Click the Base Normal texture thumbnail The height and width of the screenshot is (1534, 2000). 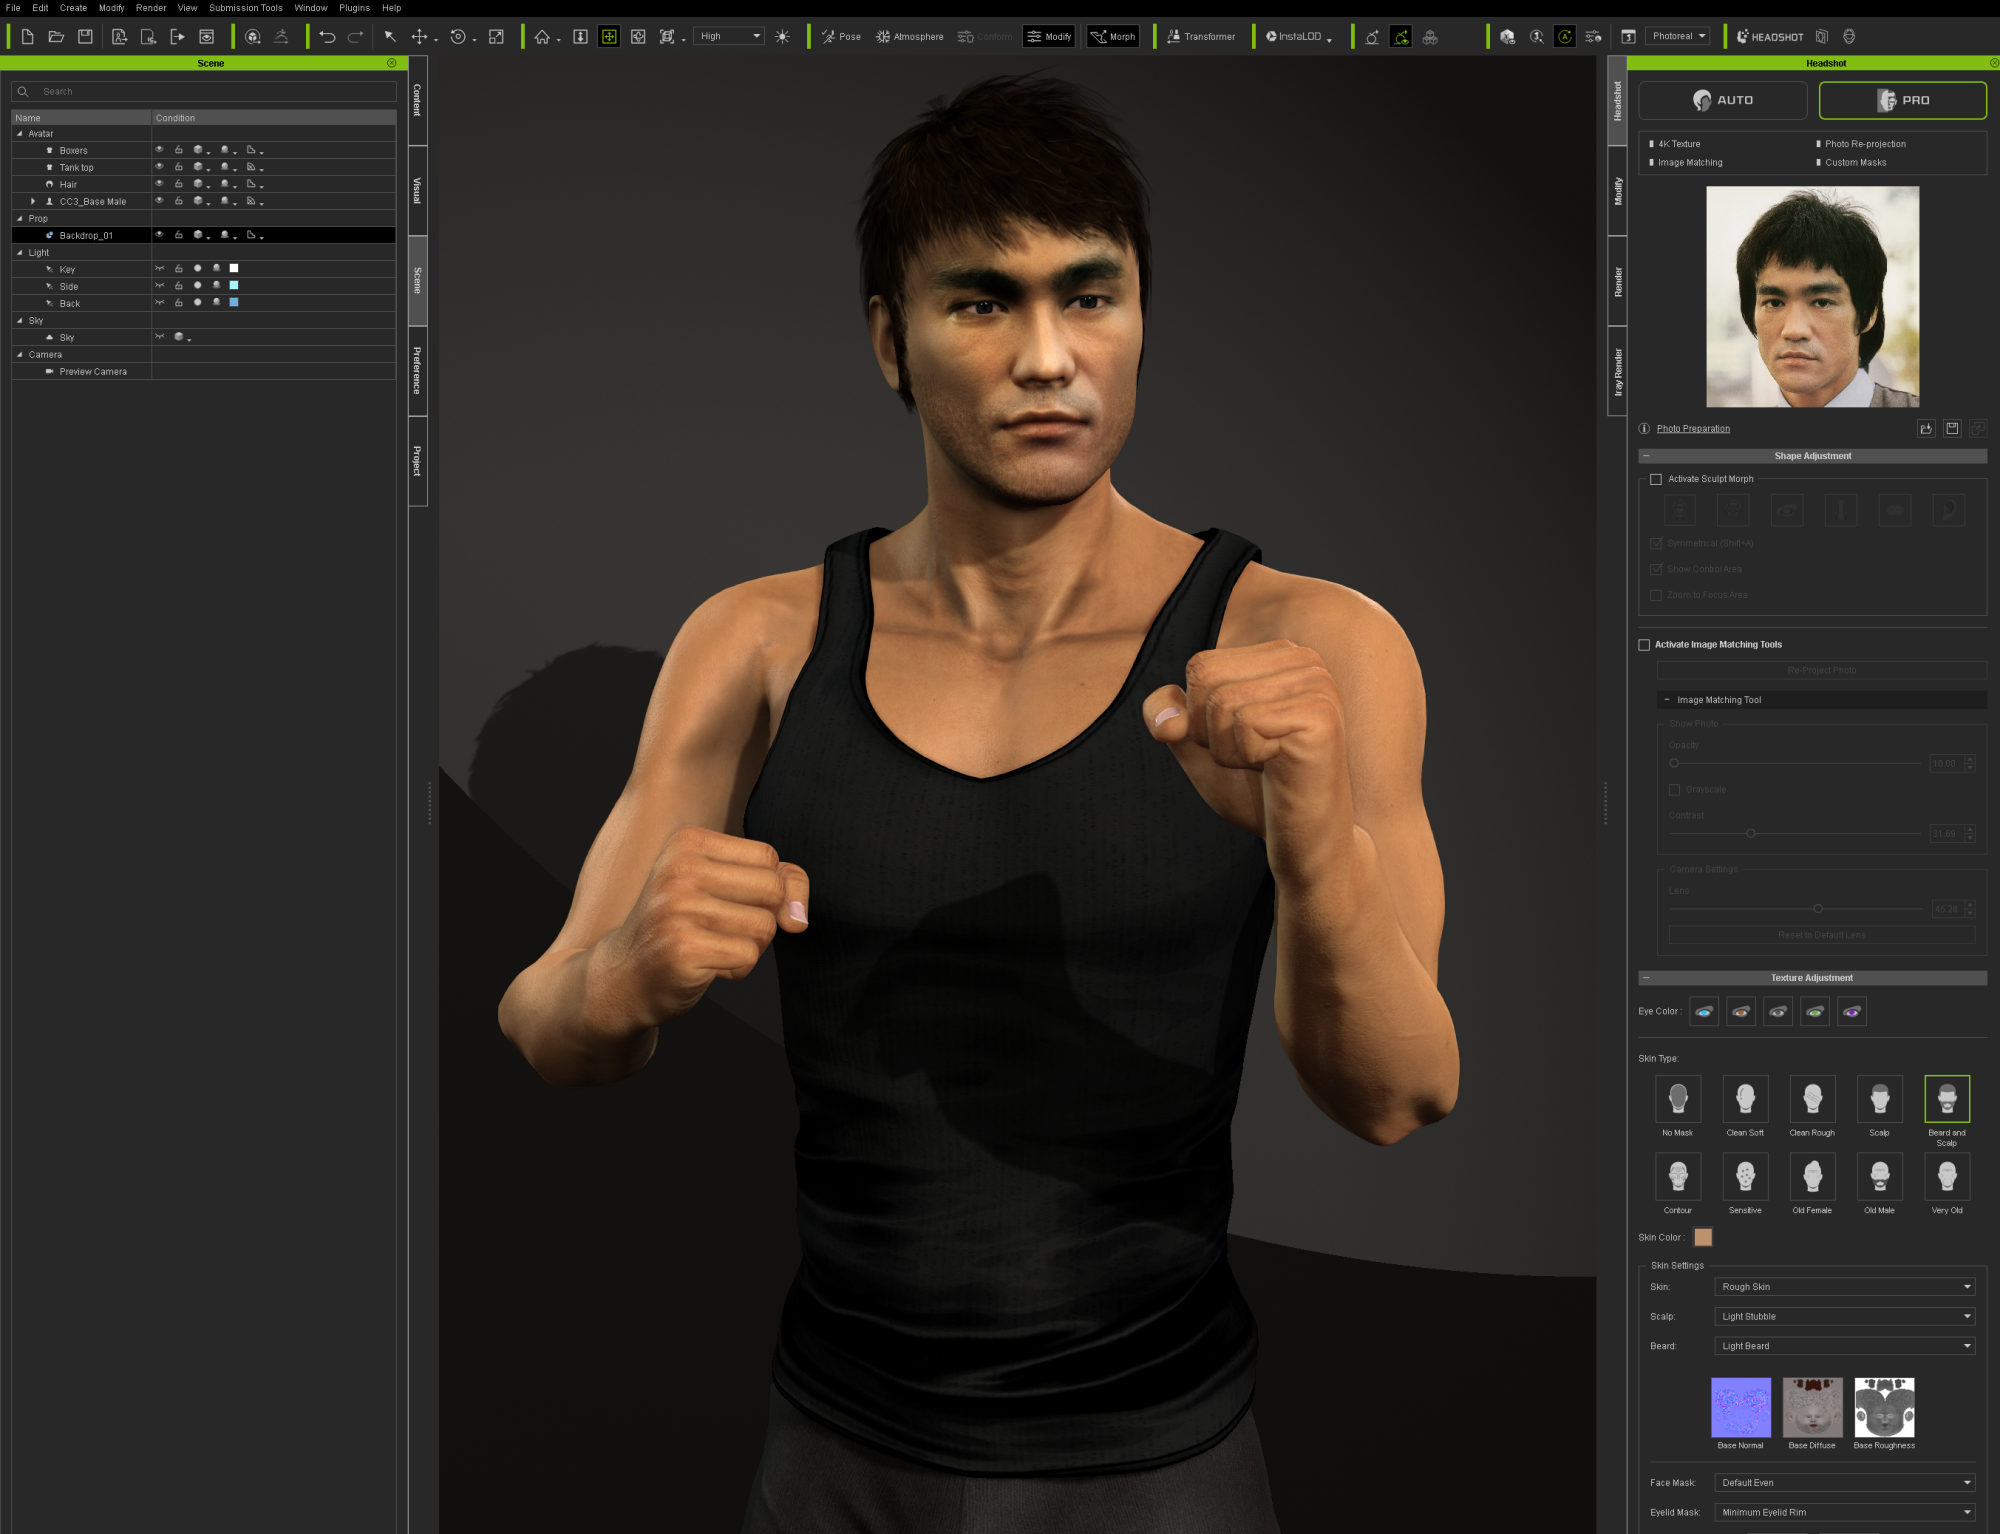point(1740,1408)
